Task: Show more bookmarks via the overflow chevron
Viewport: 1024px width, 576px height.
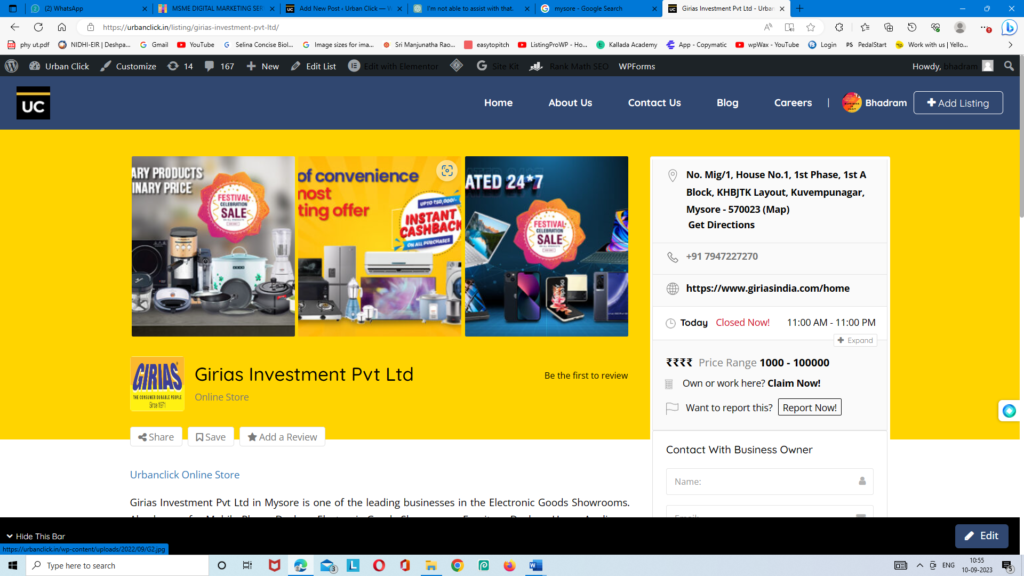Action: pos(1010,45)
